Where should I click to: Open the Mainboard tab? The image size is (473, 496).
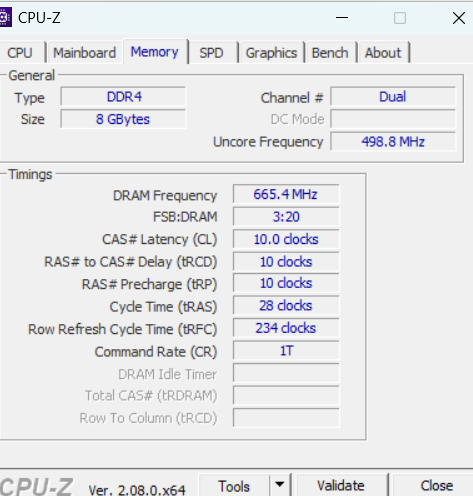coord(85,53)
